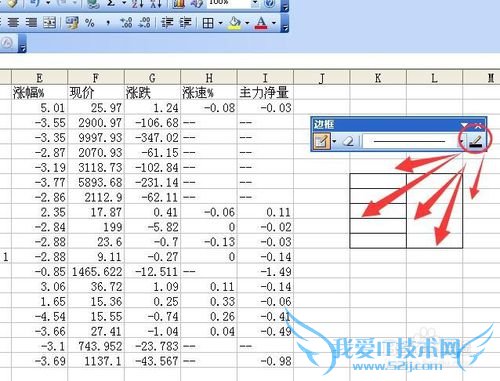This screenshot has width=500, height=381.
Task: Open Excel Help with the question icon
Action: 269,3
